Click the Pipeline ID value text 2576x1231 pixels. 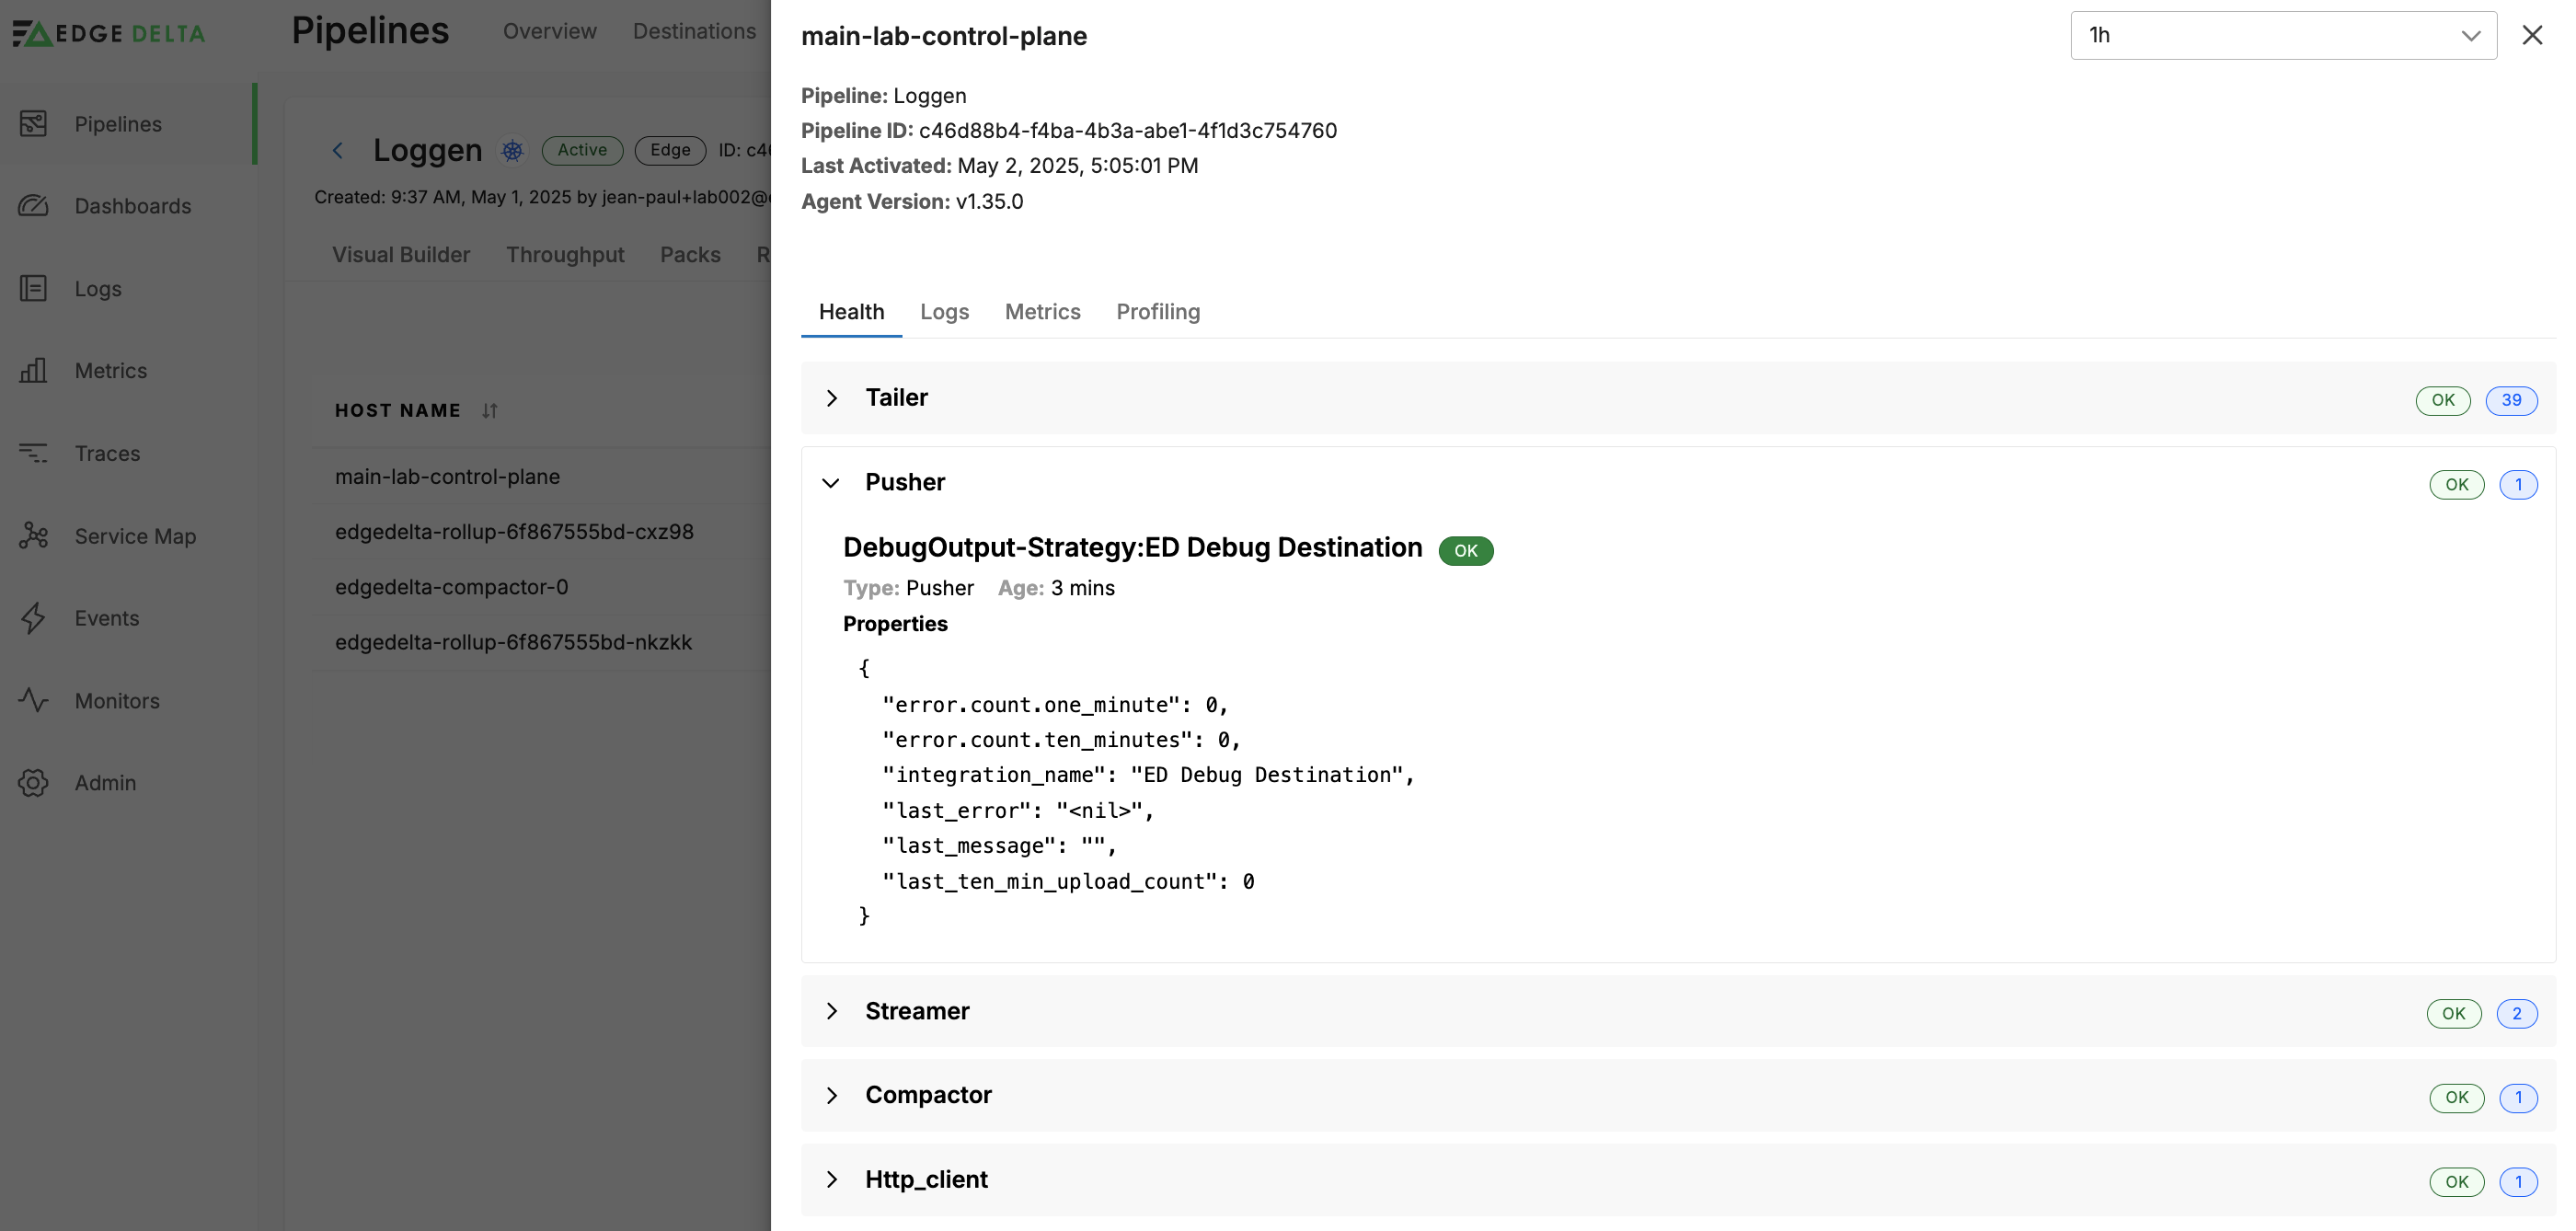coord(1127,131)
